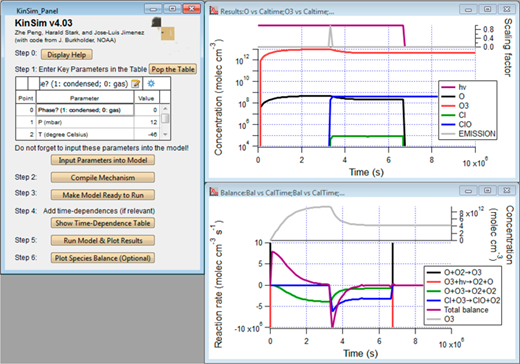Select the temperature value cell showing -46
The image size is (520, 364).
[x=147, y=134]
